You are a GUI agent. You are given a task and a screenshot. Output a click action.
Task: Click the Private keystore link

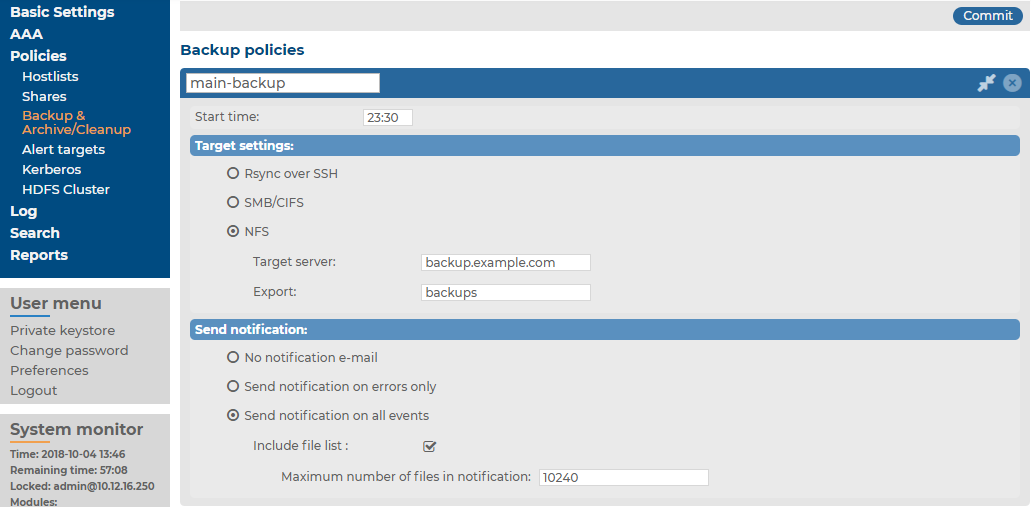(62, 330)
